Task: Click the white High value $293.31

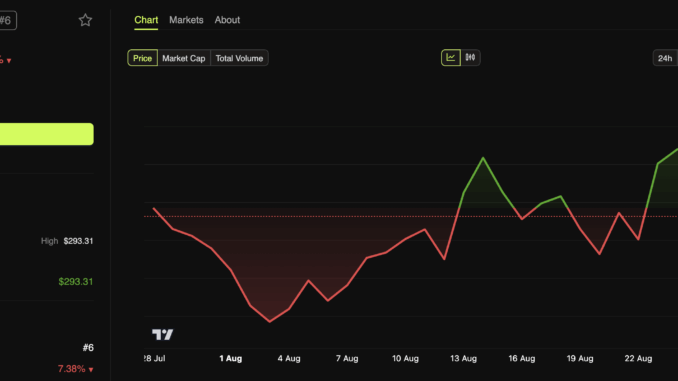Action: tap(78, 241)
